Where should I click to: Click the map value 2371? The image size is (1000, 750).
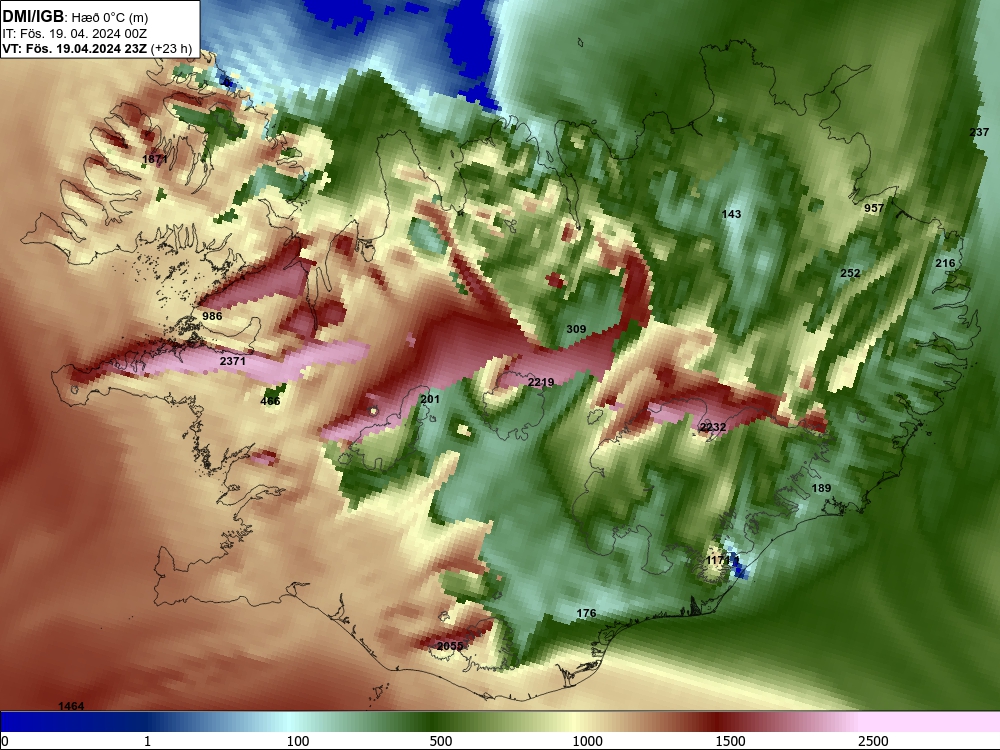point(232,360)
